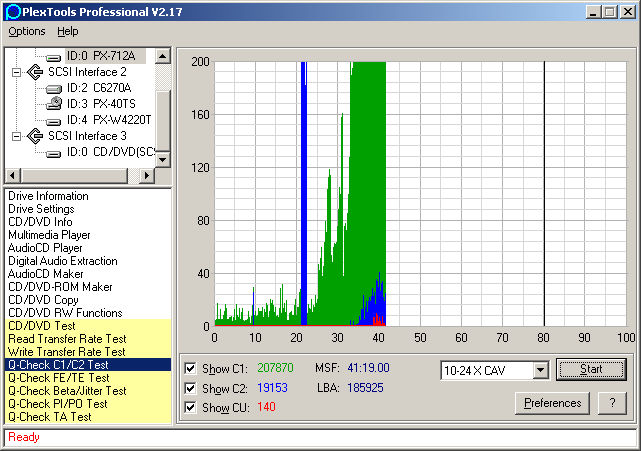Click the device tree scroll left arrow
The height and width of the screenshot is (451, 641).
tap(12, 176)
